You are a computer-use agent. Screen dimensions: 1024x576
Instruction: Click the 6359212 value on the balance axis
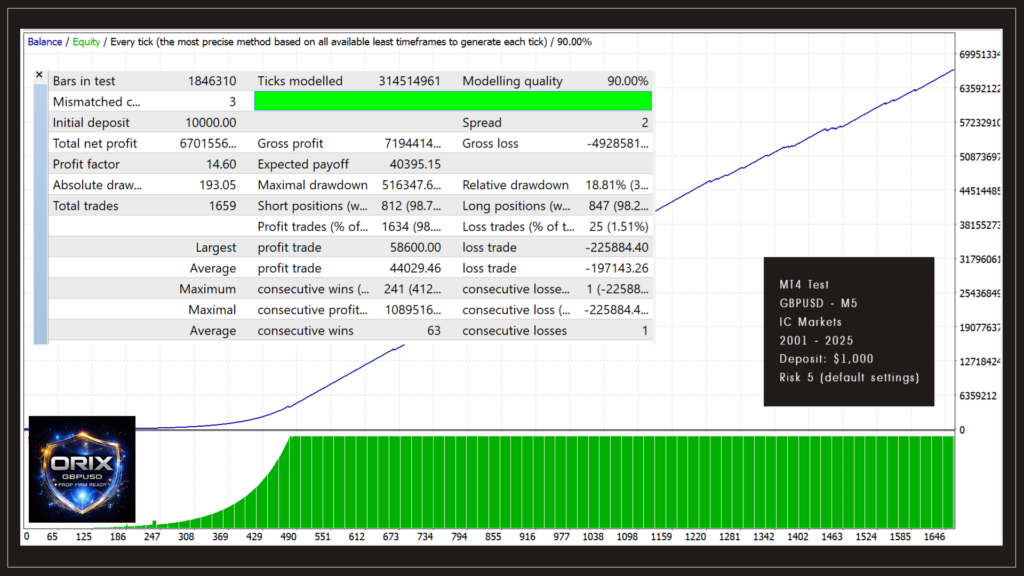click(978, 396)
